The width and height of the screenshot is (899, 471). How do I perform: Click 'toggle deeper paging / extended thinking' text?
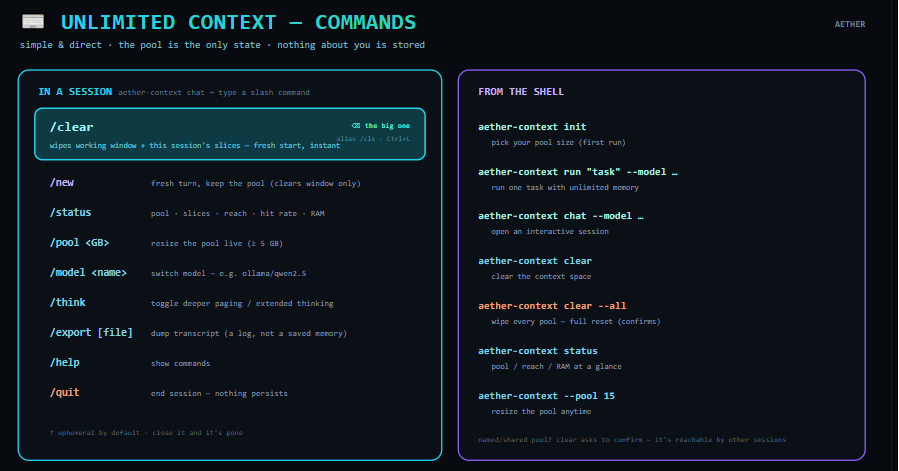[242, 303]
